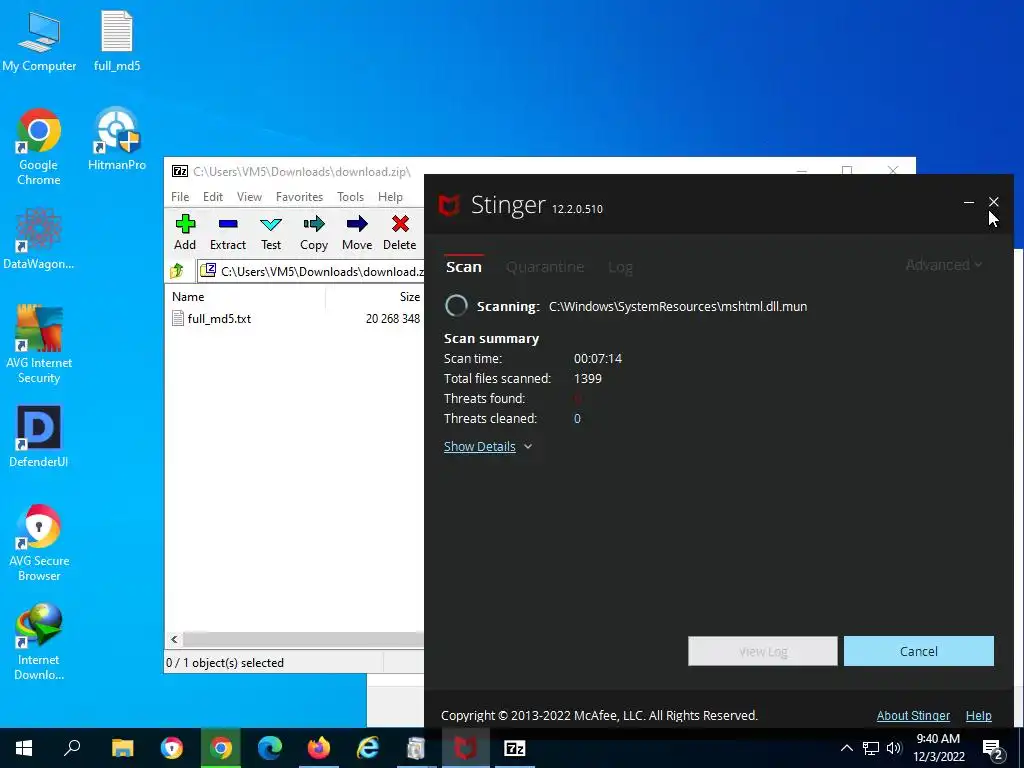Open the volume control in system tray
Image resolution: width=1024 pixels, height=768 pixels.
(894, 748)
